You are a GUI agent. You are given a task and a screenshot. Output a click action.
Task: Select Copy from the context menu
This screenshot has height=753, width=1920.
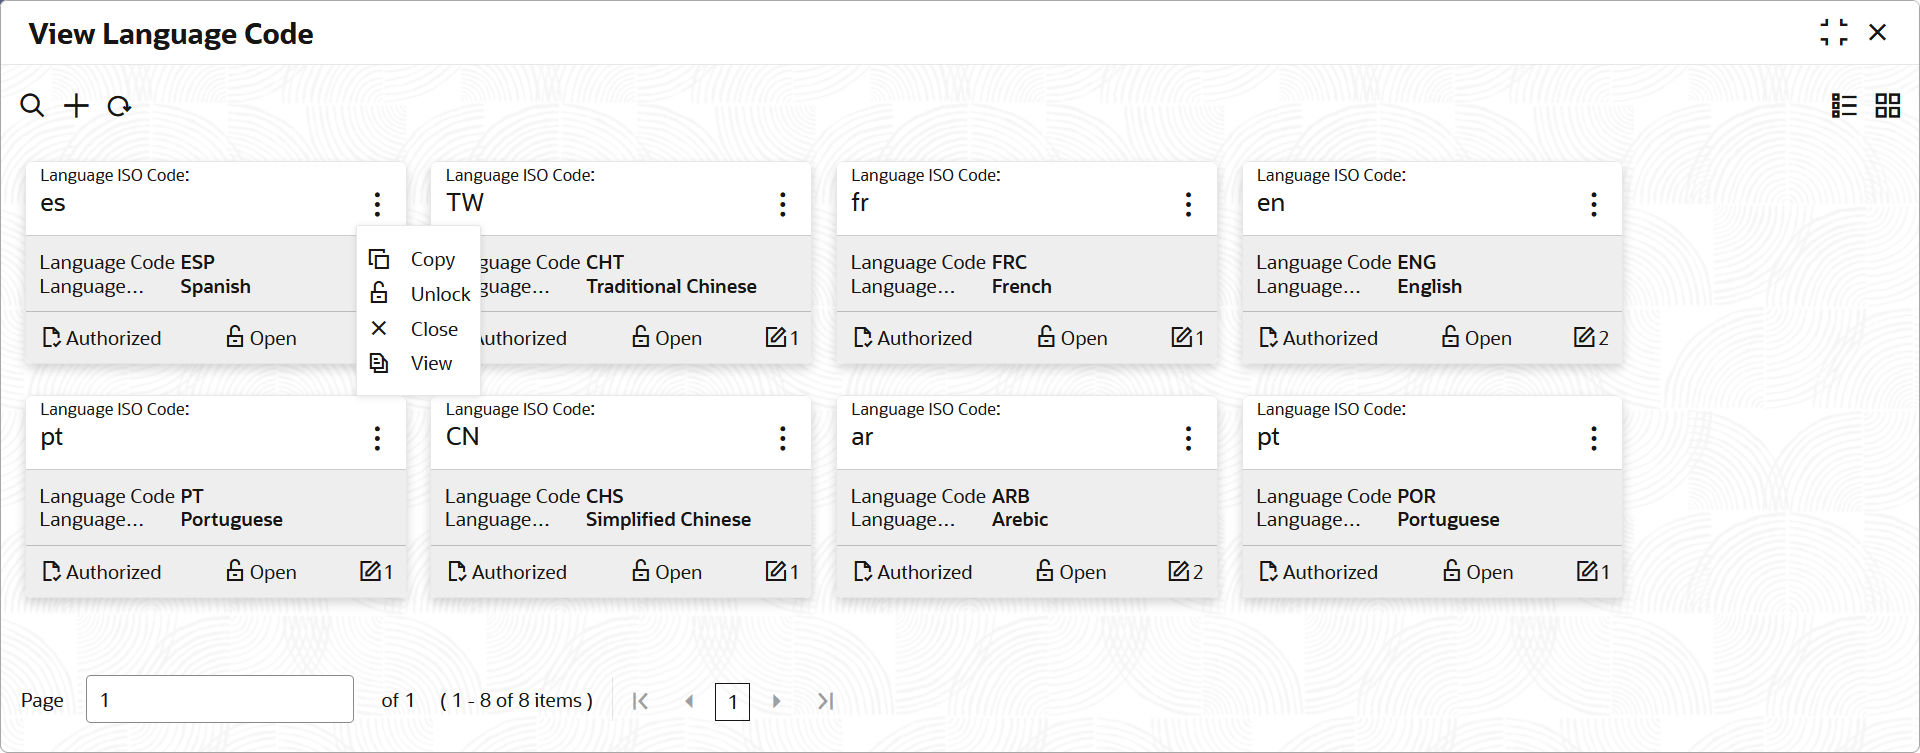point(432,260)
